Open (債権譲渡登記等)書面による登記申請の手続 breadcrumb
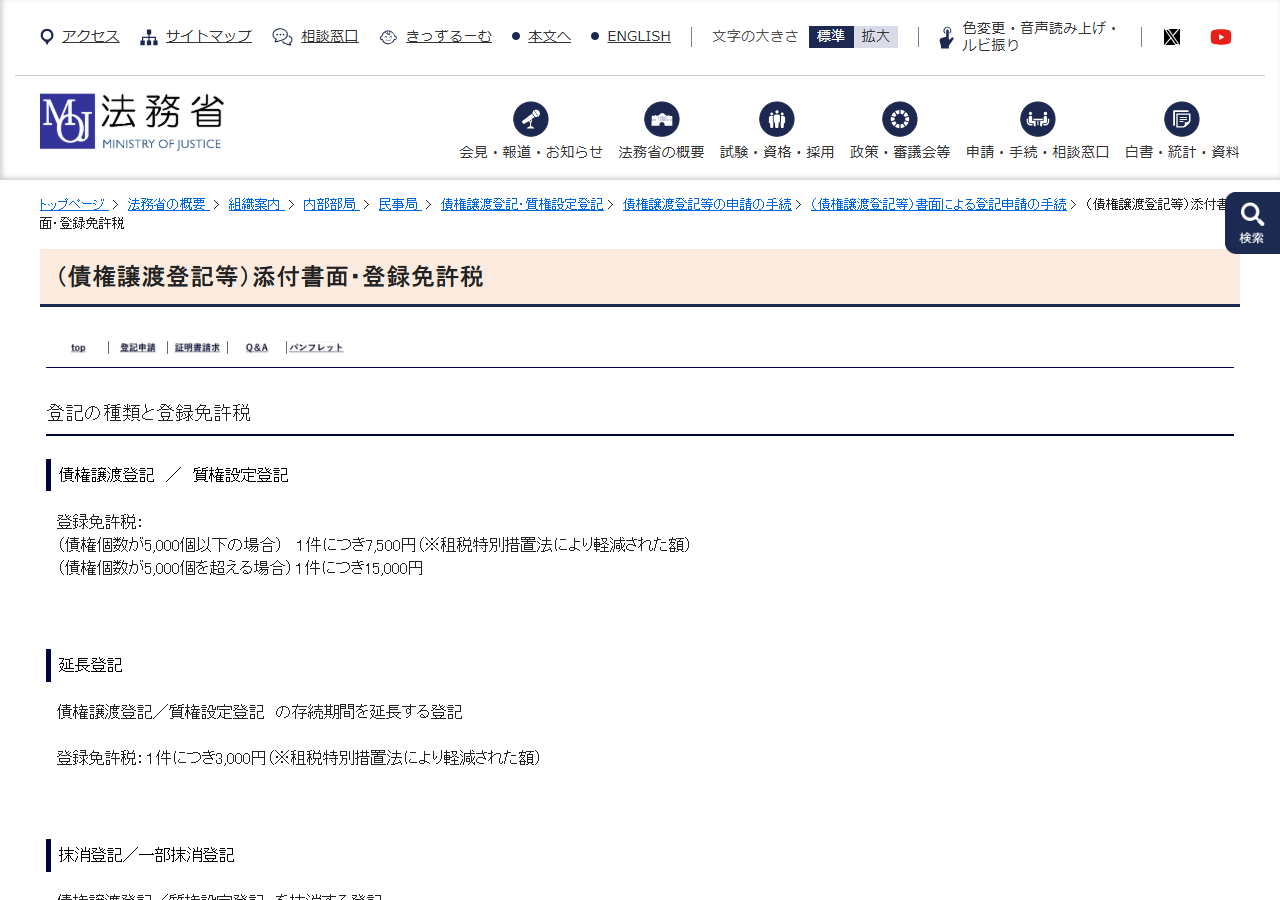The image size is (1280, 900). click(939, 204)
